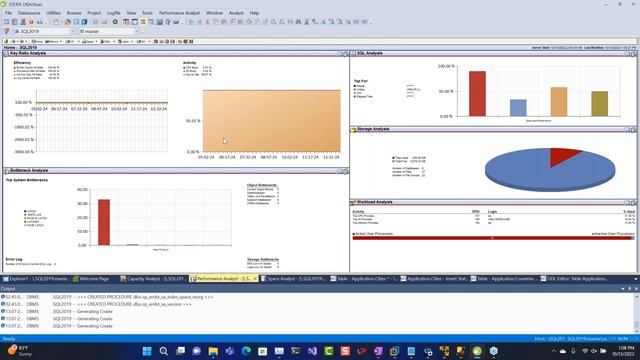Open the Output panel options dropdown arrow

(622, 289)
